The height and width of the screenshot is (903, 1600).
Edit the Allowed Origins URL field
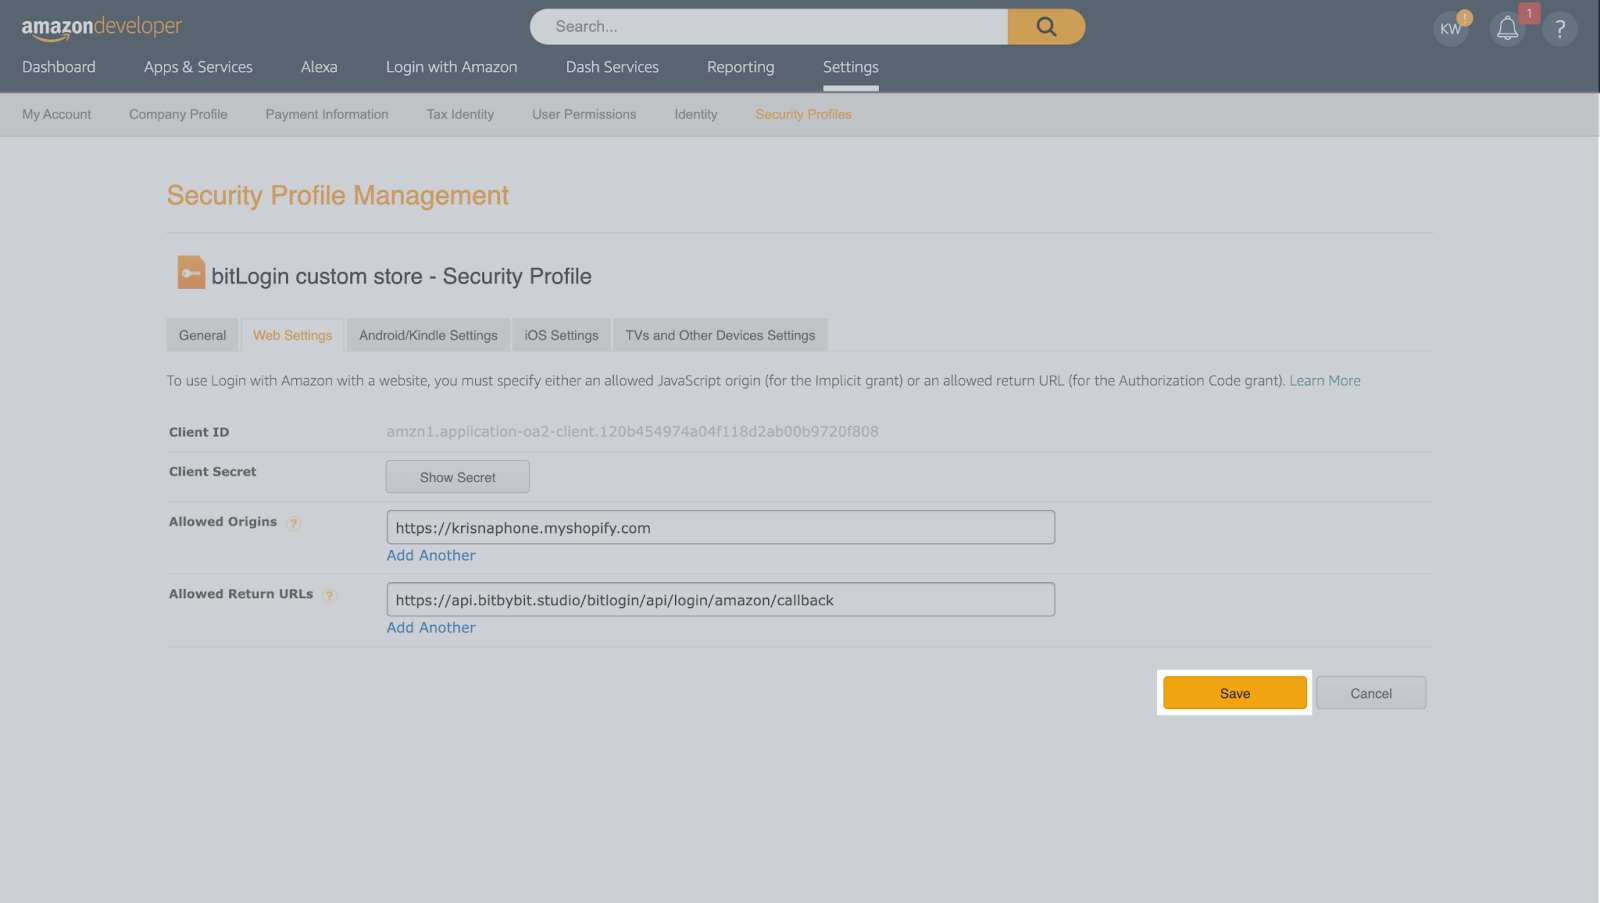[x=721, y=528]
